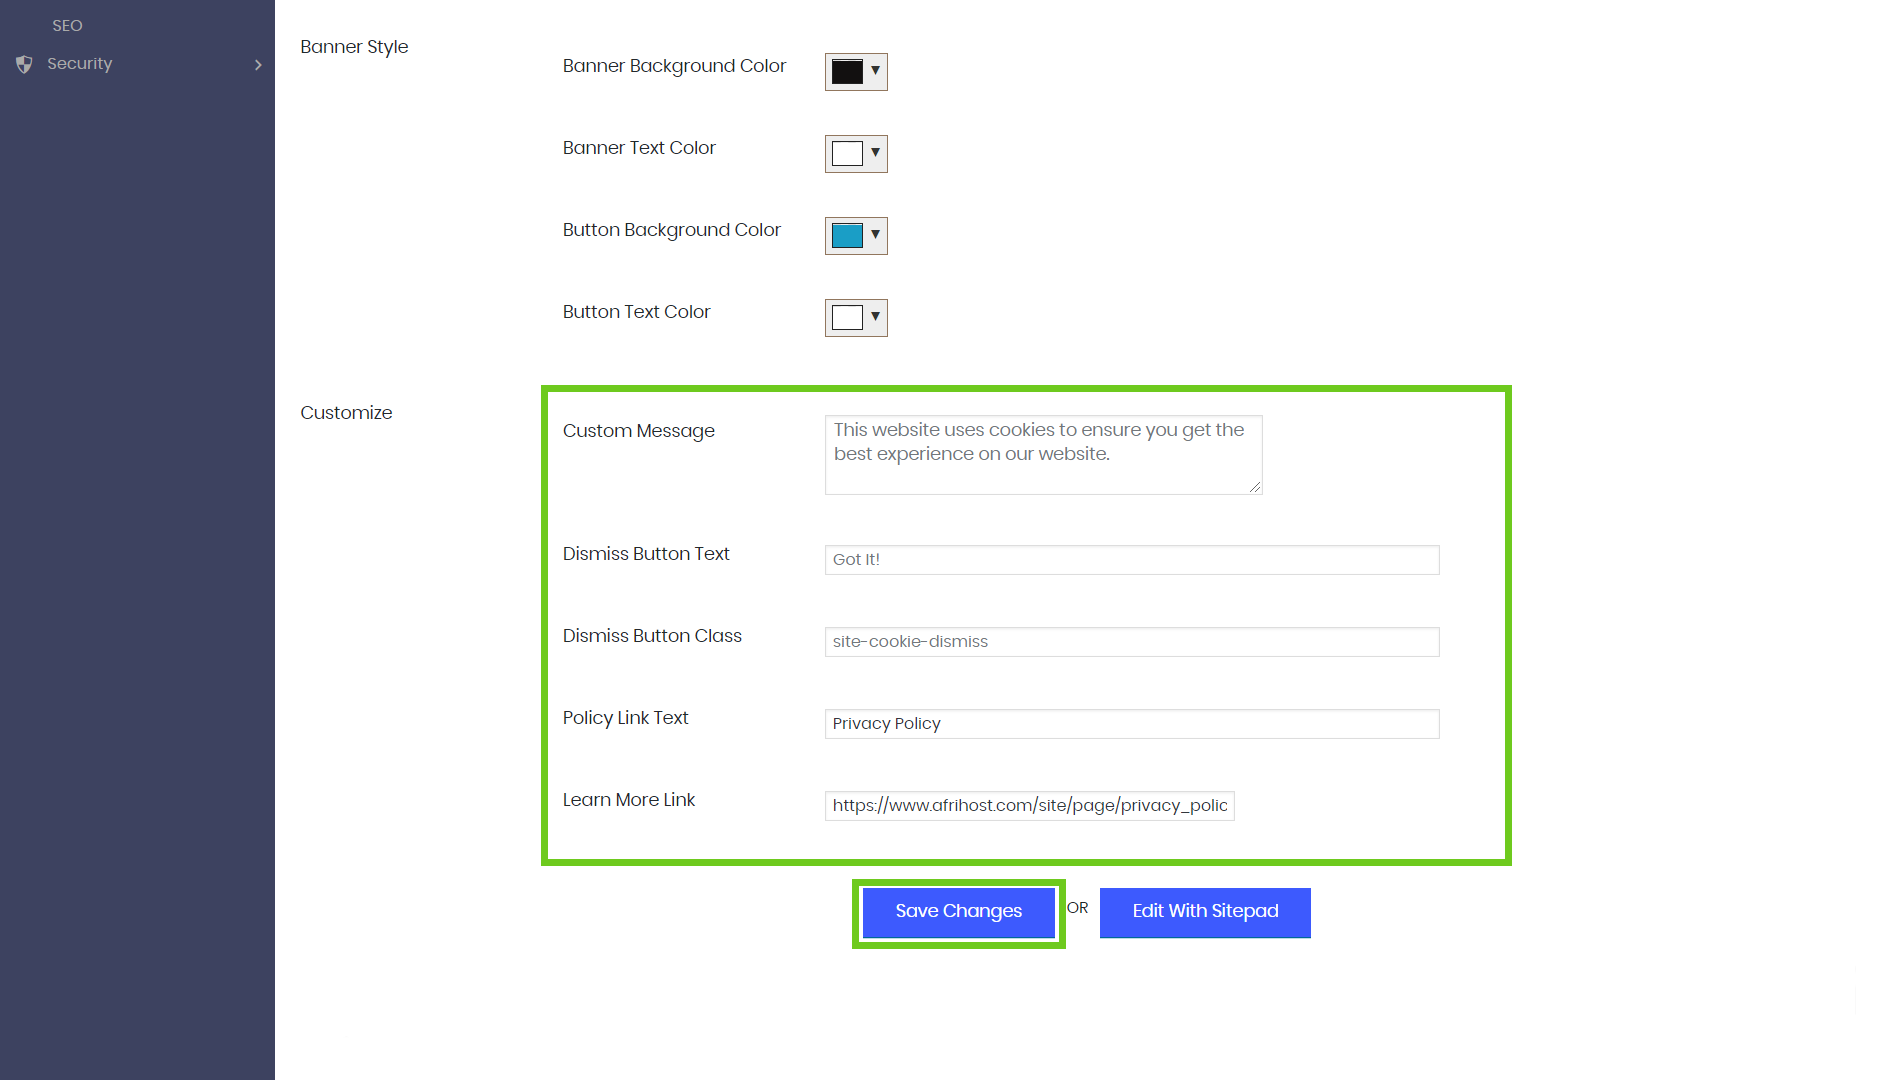Open the Security sidebar menu item

coord(80,64)
